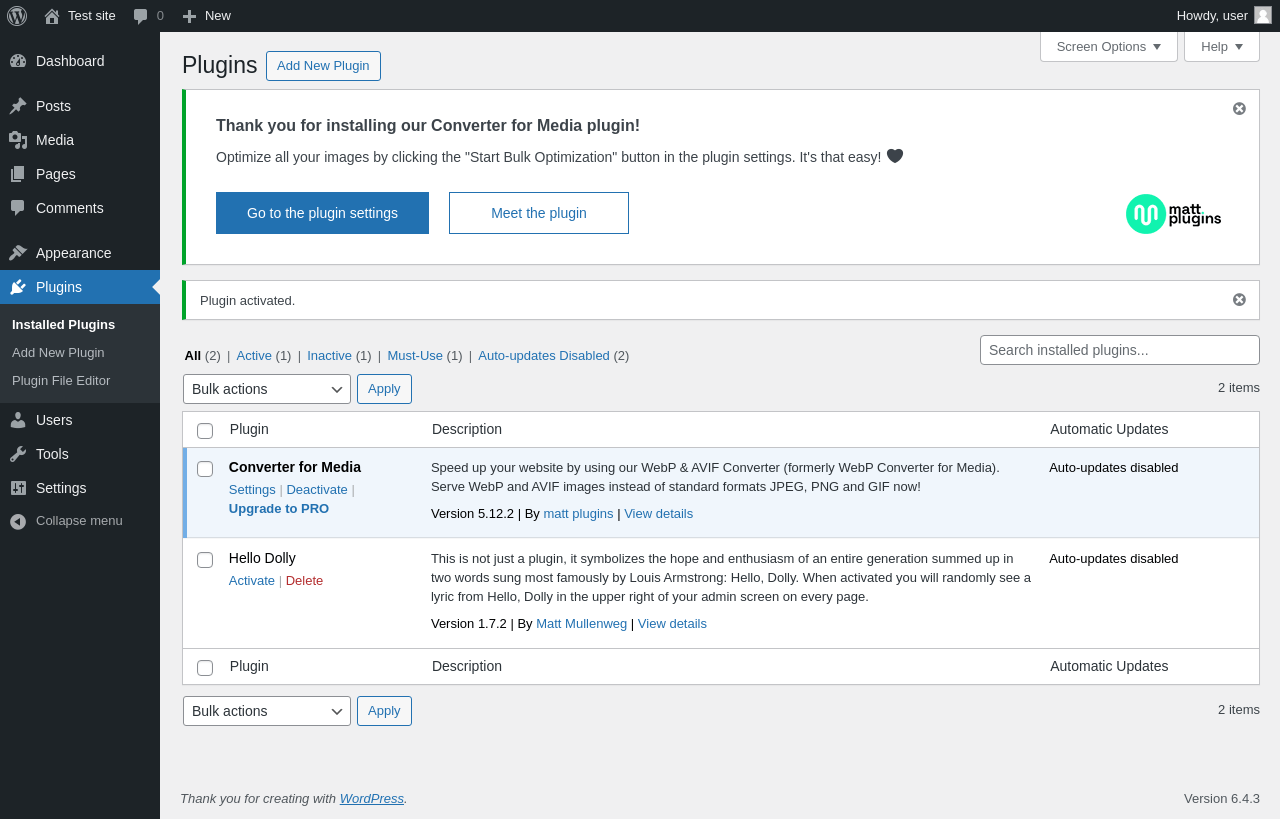Screen dimensions: 1280x819
Task: Toggle the select-all checkbox in table header
Action: (205, 431)
